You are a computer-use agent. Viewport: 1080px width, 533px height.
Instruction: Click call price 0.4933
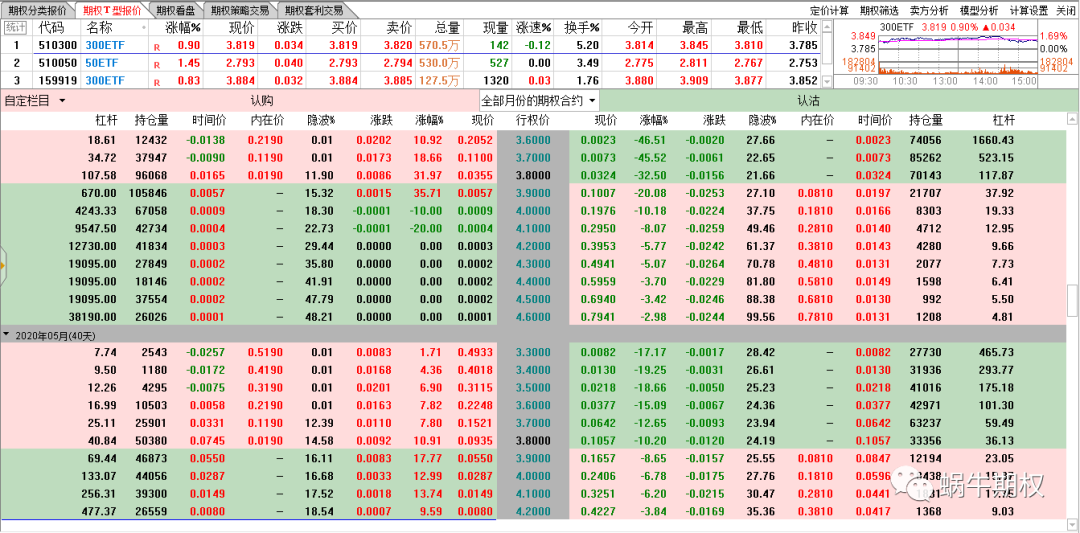(x=477, y=353)
